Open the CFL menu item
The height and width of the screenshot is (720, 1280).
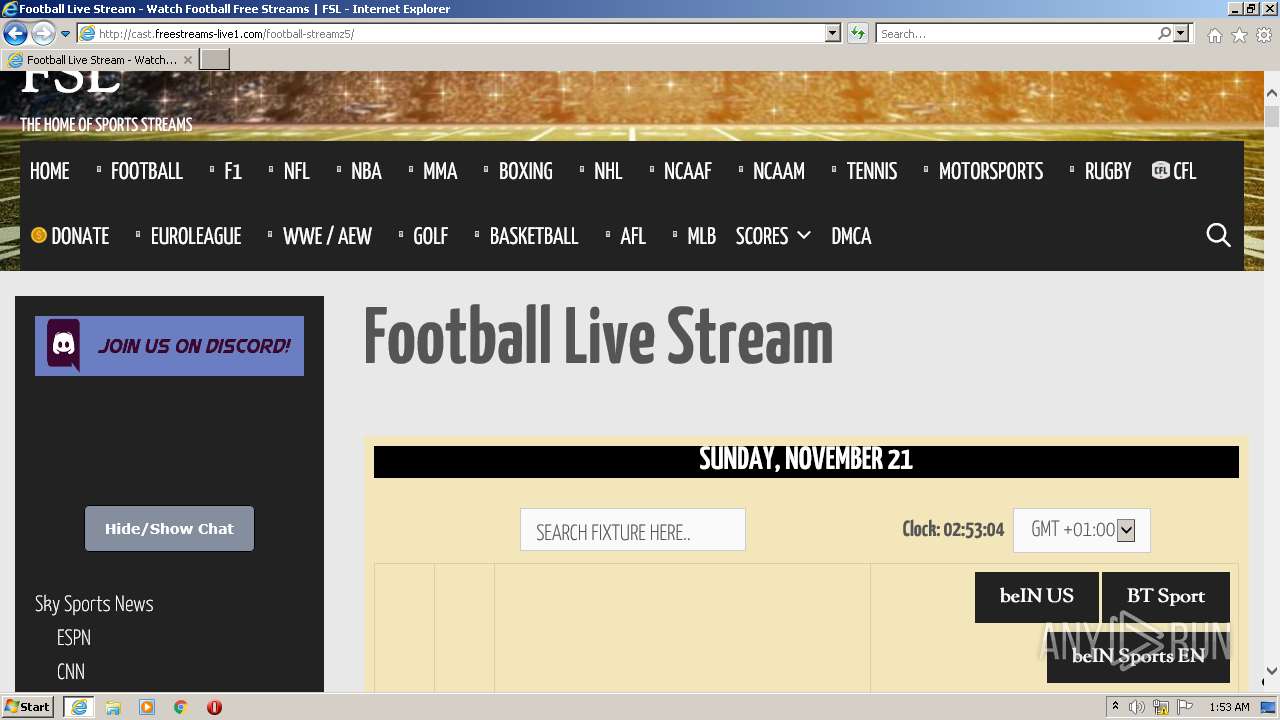pyautogui.click(x=1175, y=171)
